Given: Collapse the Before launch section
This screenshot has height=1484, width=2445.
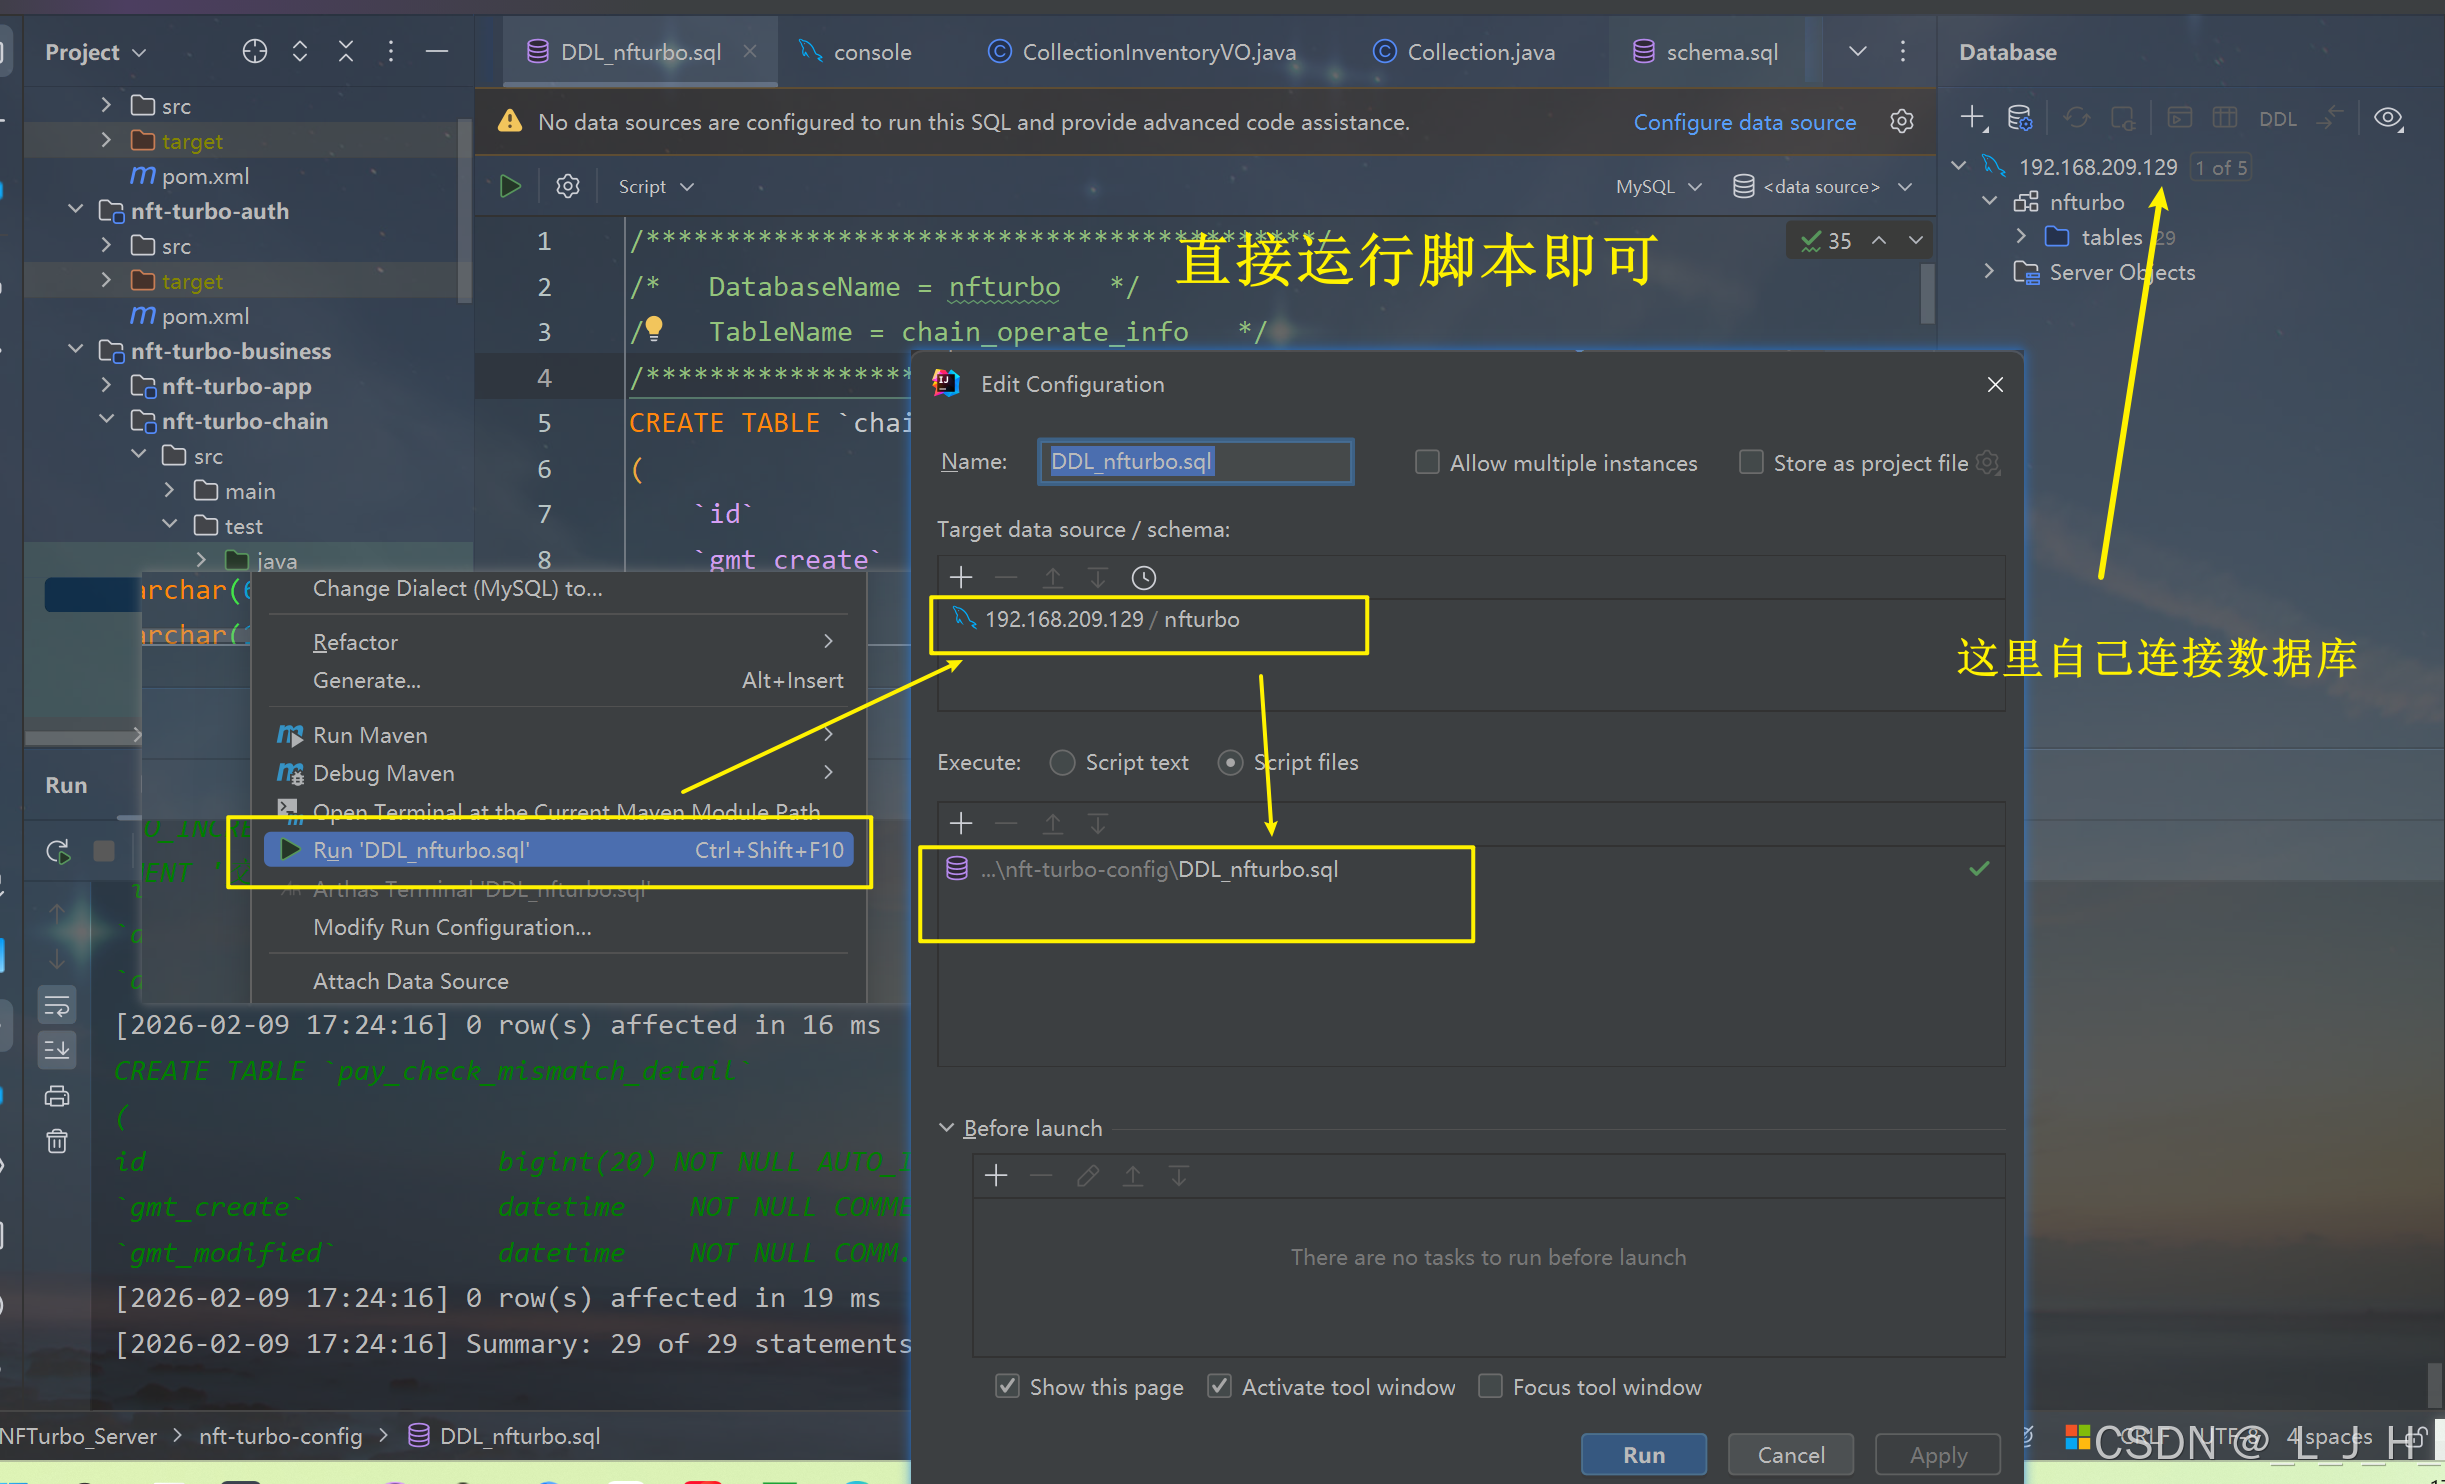Looking at the screenshot, I should 946,1128.
